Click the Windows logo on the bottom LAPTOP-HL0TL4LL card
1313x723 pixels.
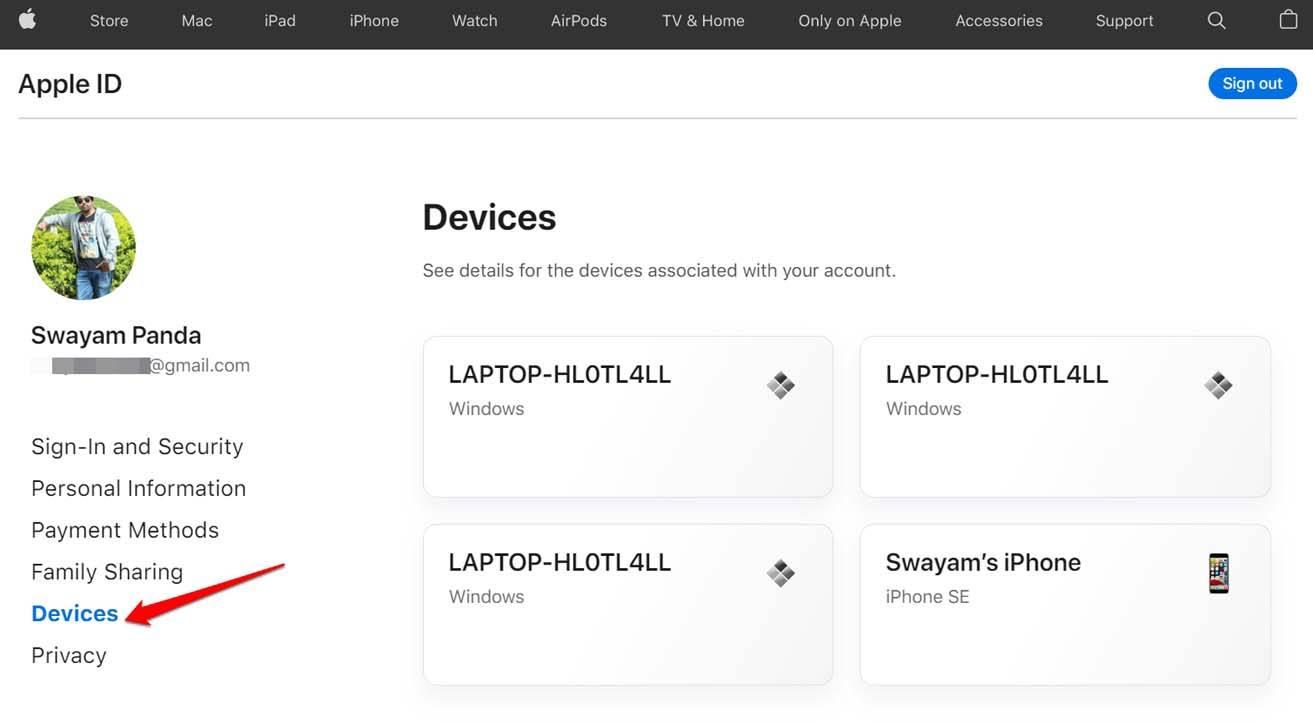[780, 572]
